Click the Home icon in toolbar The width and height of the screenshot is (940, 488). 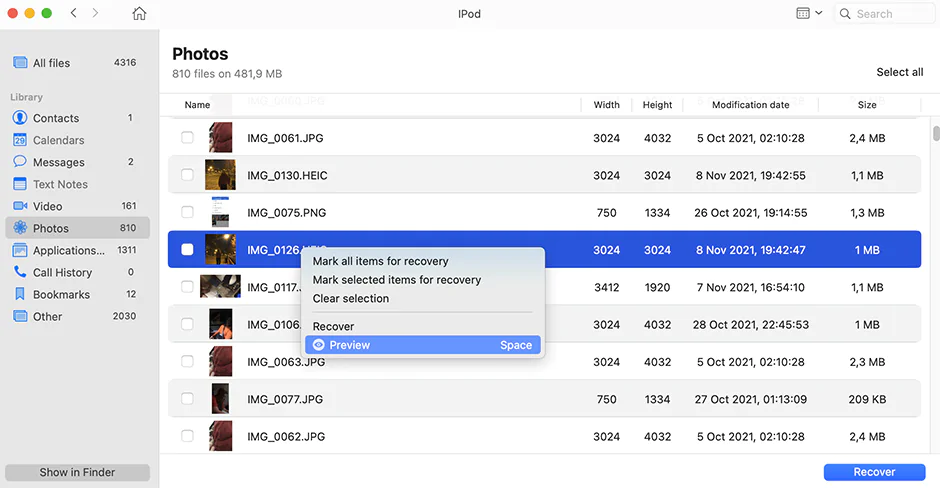click(x=139, y=14)
